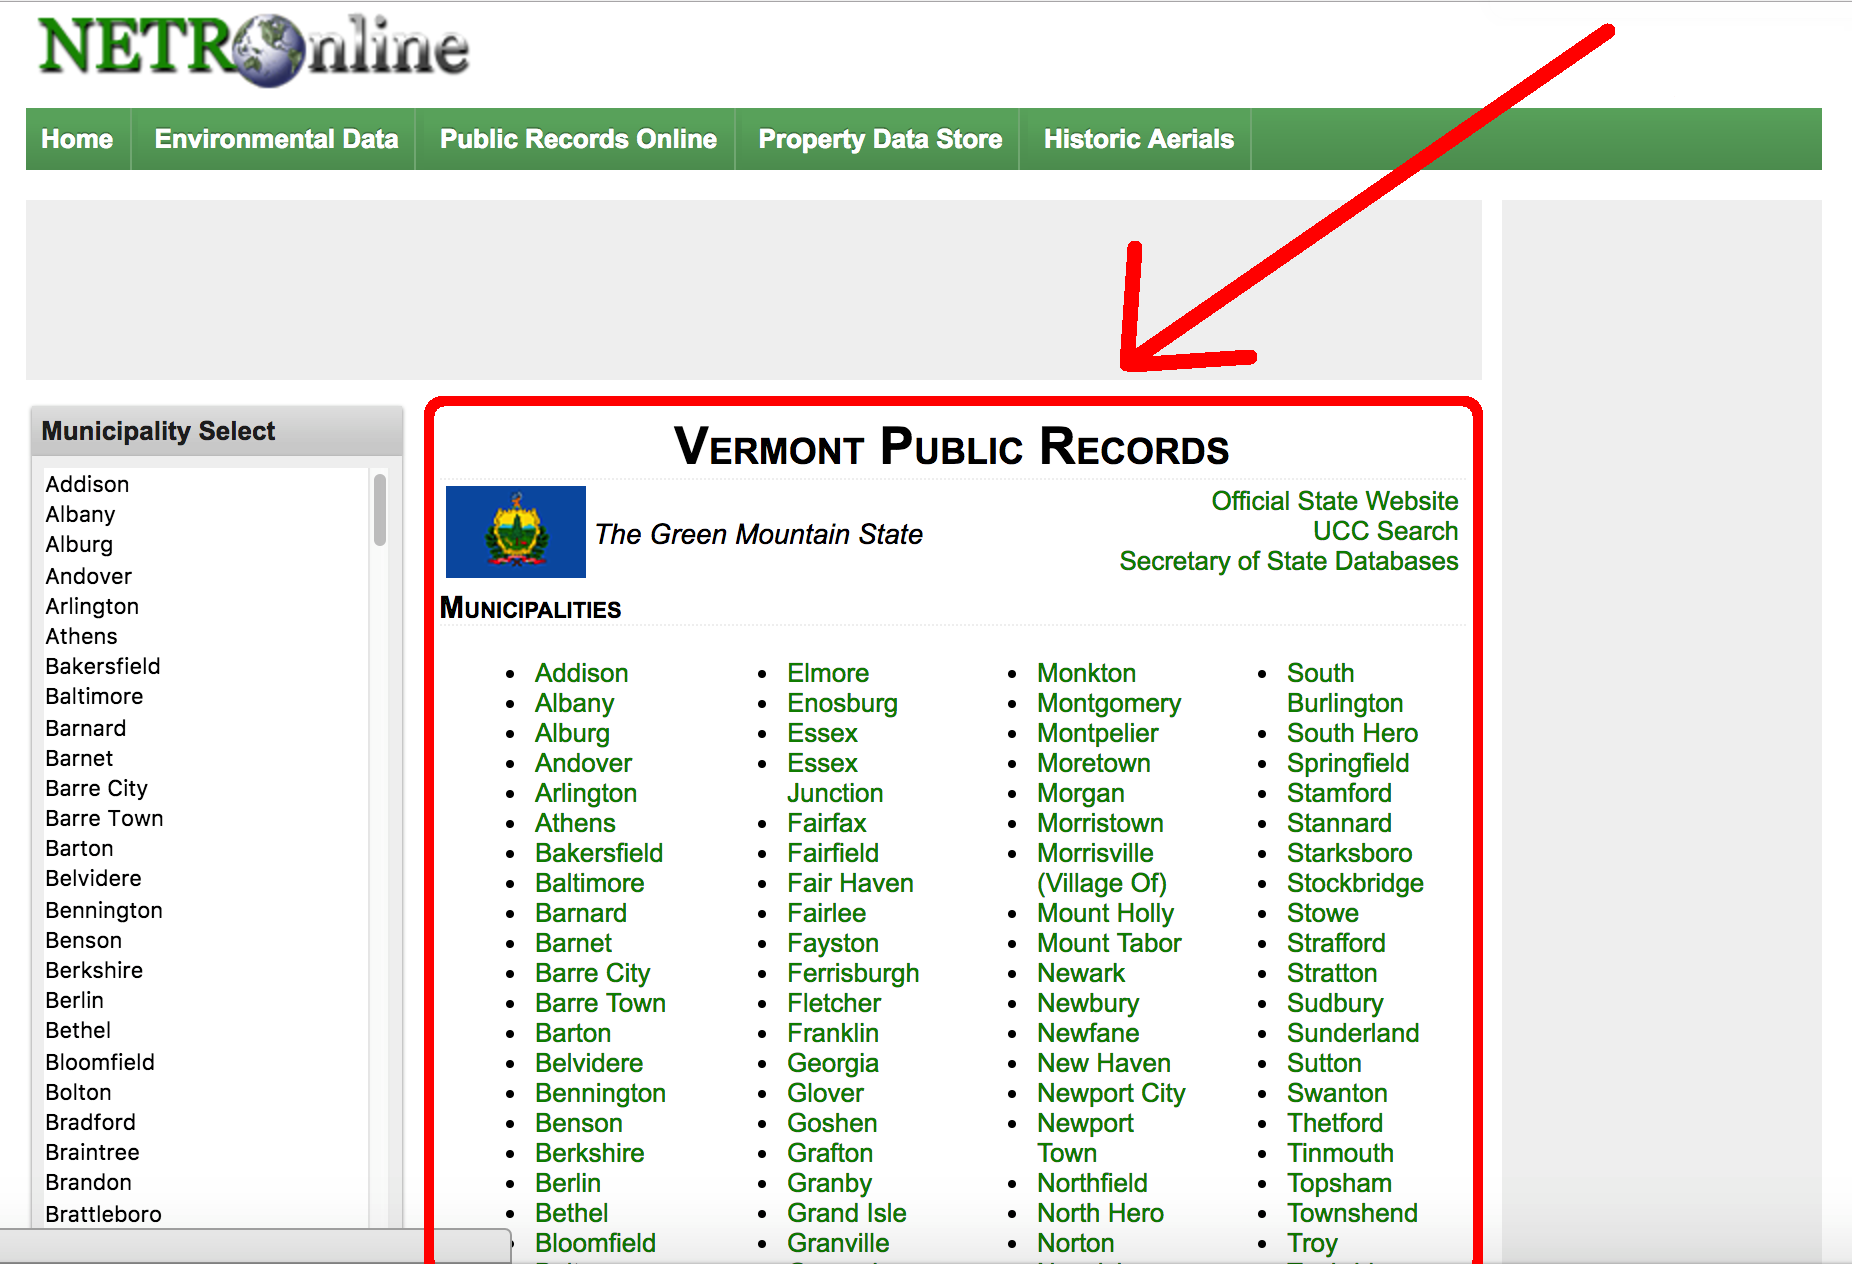1852x1264 pixels.
Task: Open South Burlington public records
Action: click(1345, 688)
